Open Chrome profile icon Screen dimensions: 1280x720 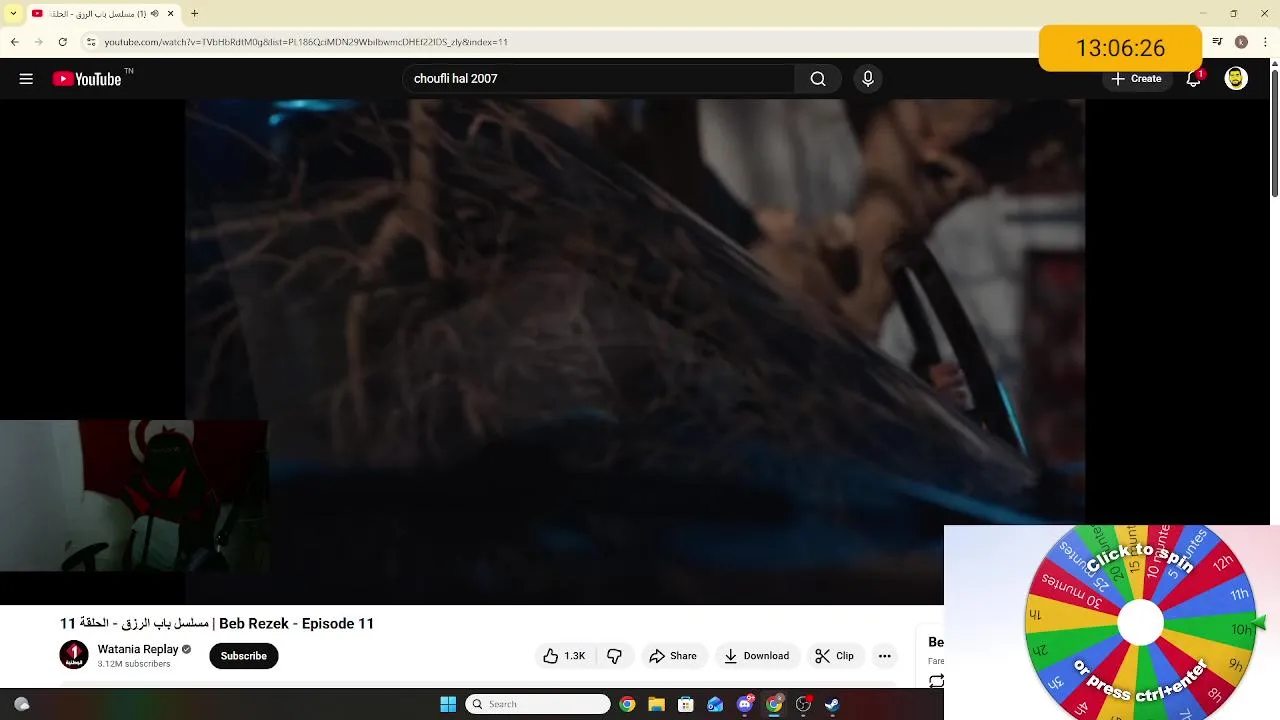[1241, 42]
